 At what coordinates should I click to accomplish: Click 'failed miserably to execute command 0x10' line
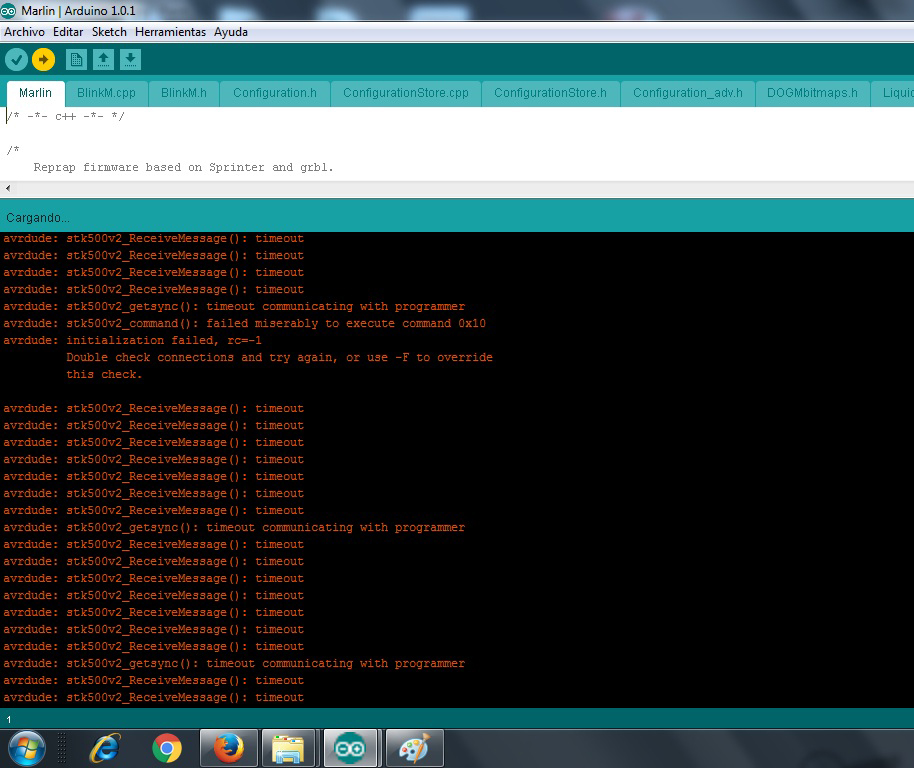[x=244, y=323]
